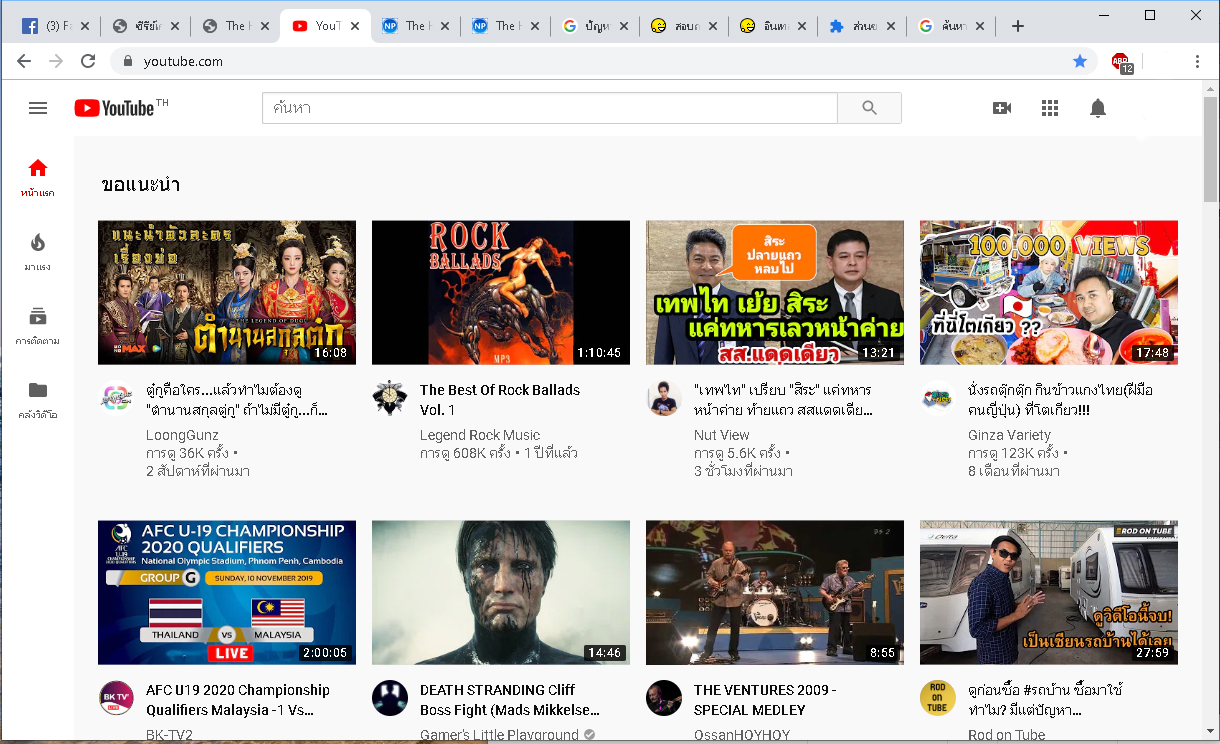Open the "เทพไท" เปรียบ "สิระ" video title
The height and width of the screenshot is (744, 1220).
point(783,400)
